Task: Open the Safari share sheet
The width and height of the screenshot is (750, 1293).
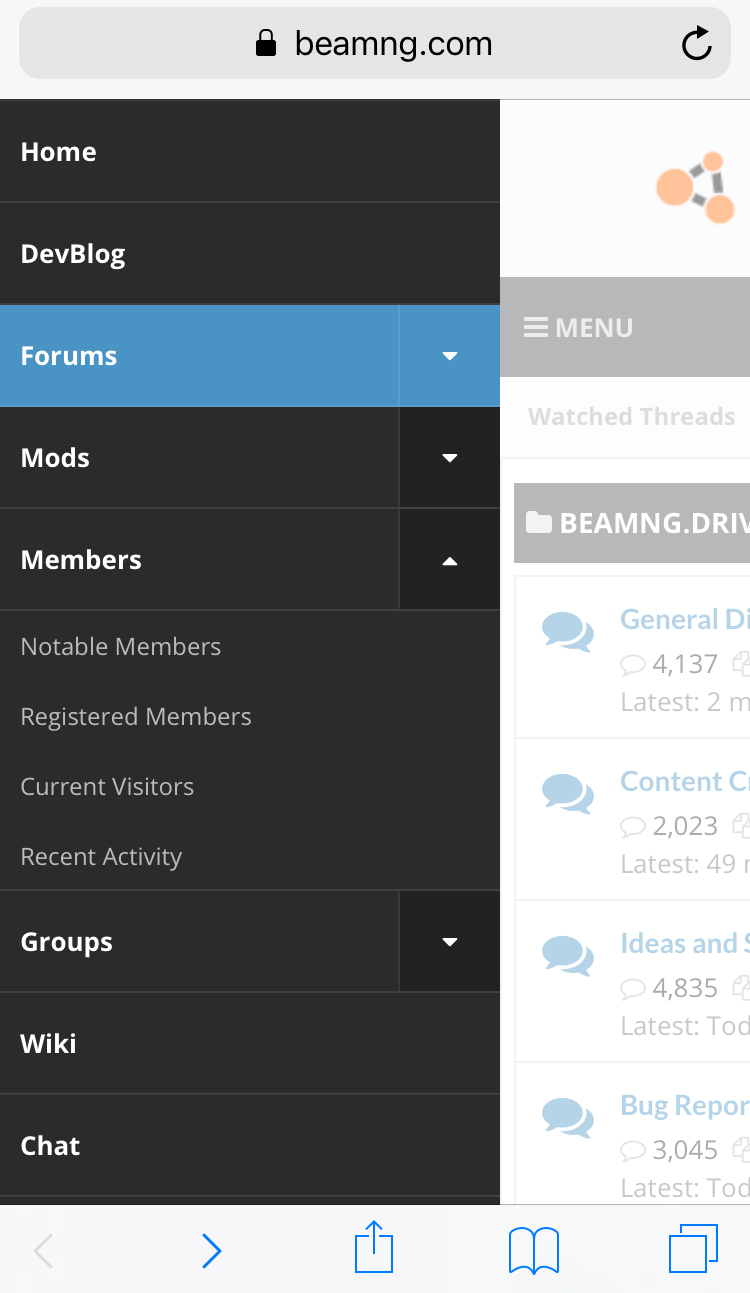Action: click(374, 1246)
